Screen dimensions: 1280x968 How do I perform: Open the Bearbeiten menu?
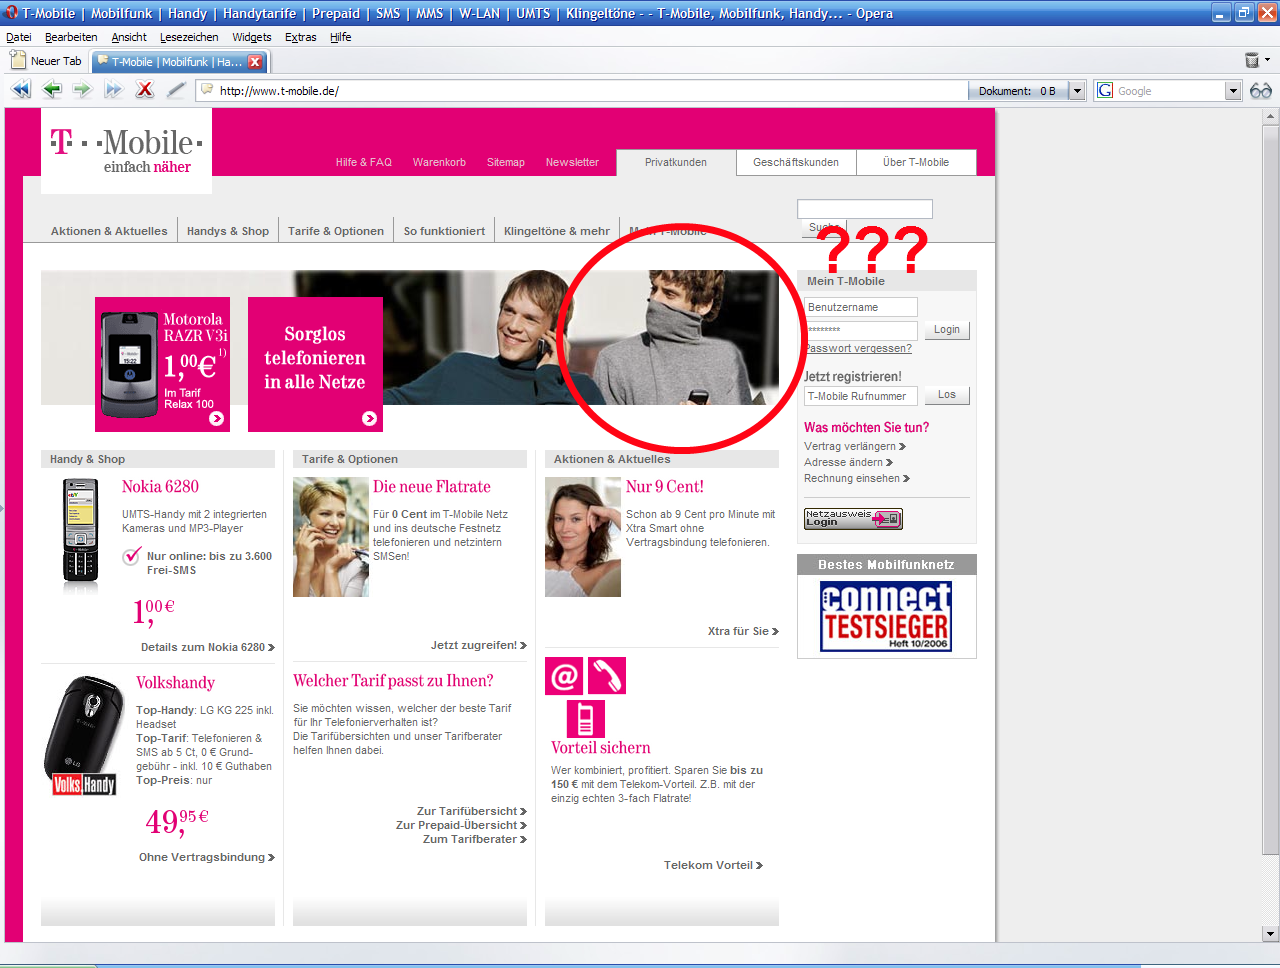pyautogui.click(x=71, y=37)
